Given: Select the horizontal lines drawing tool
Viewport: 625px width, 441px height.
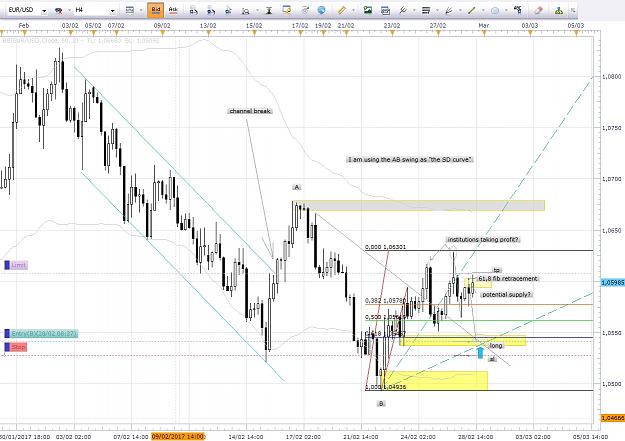Looking at the screenshot, I should [426, 10].
